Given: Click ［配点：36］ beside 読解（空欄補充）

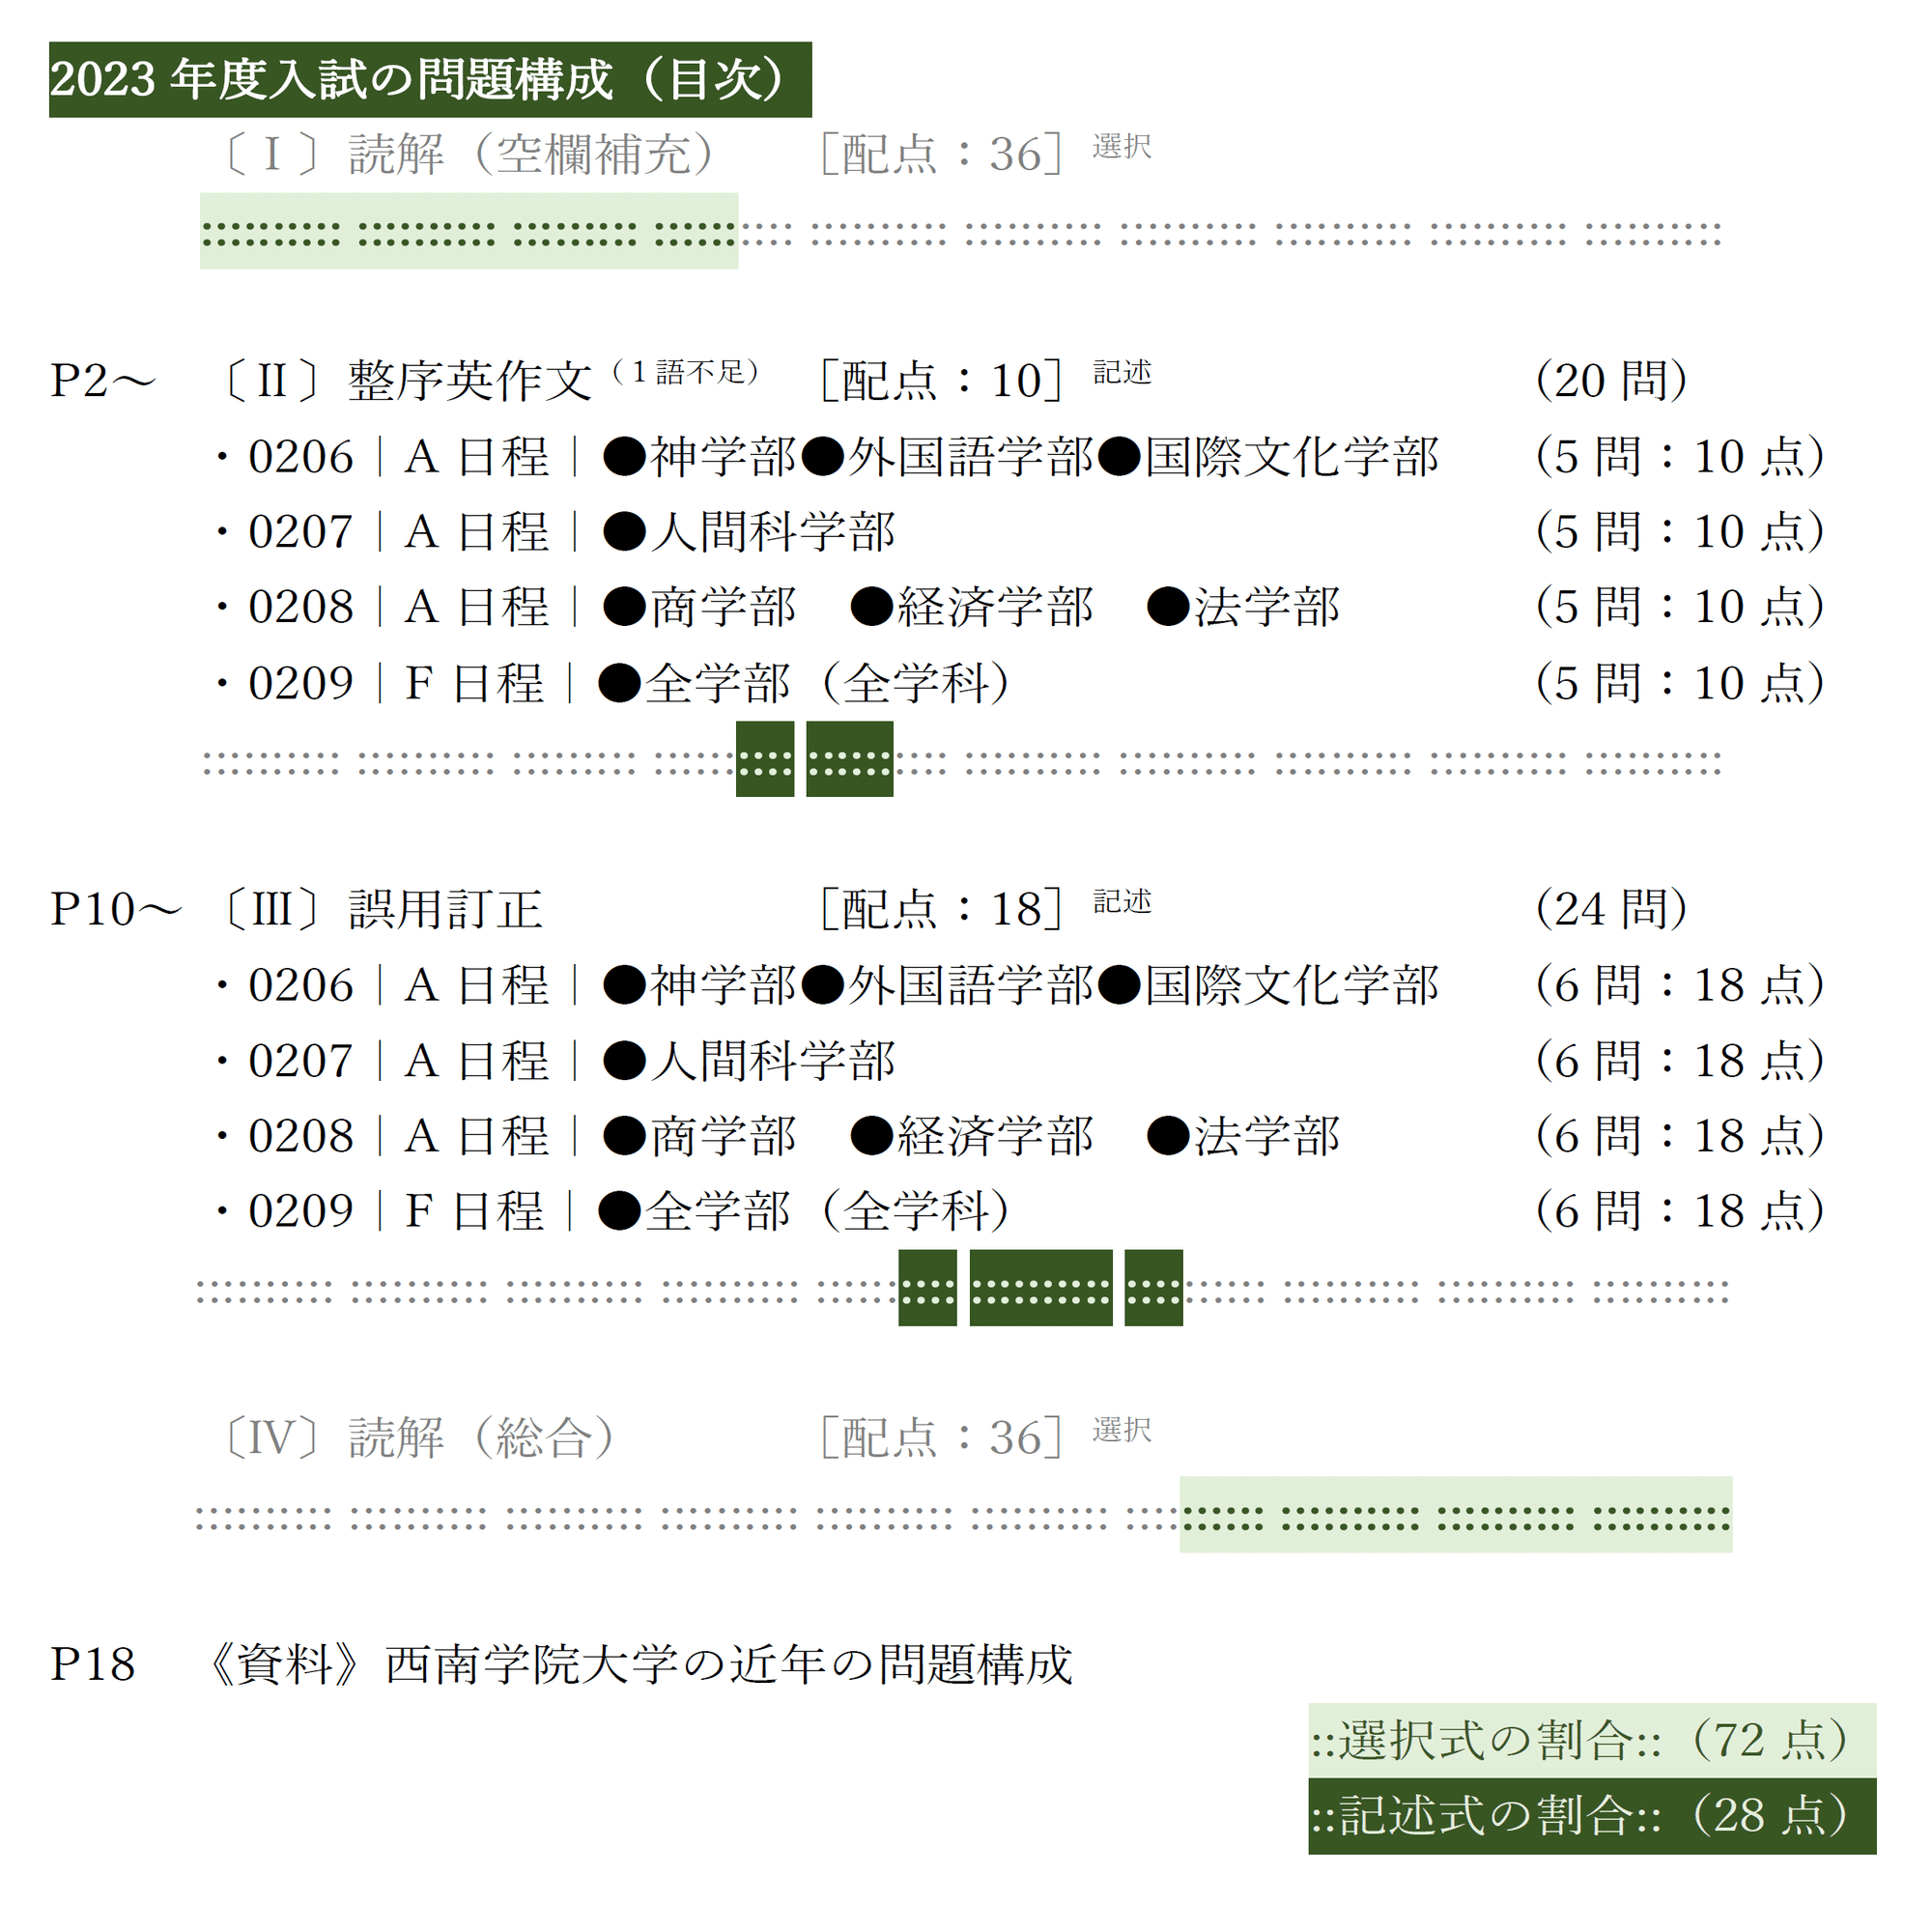Looking at the screenshot, I should coord(941,154).
